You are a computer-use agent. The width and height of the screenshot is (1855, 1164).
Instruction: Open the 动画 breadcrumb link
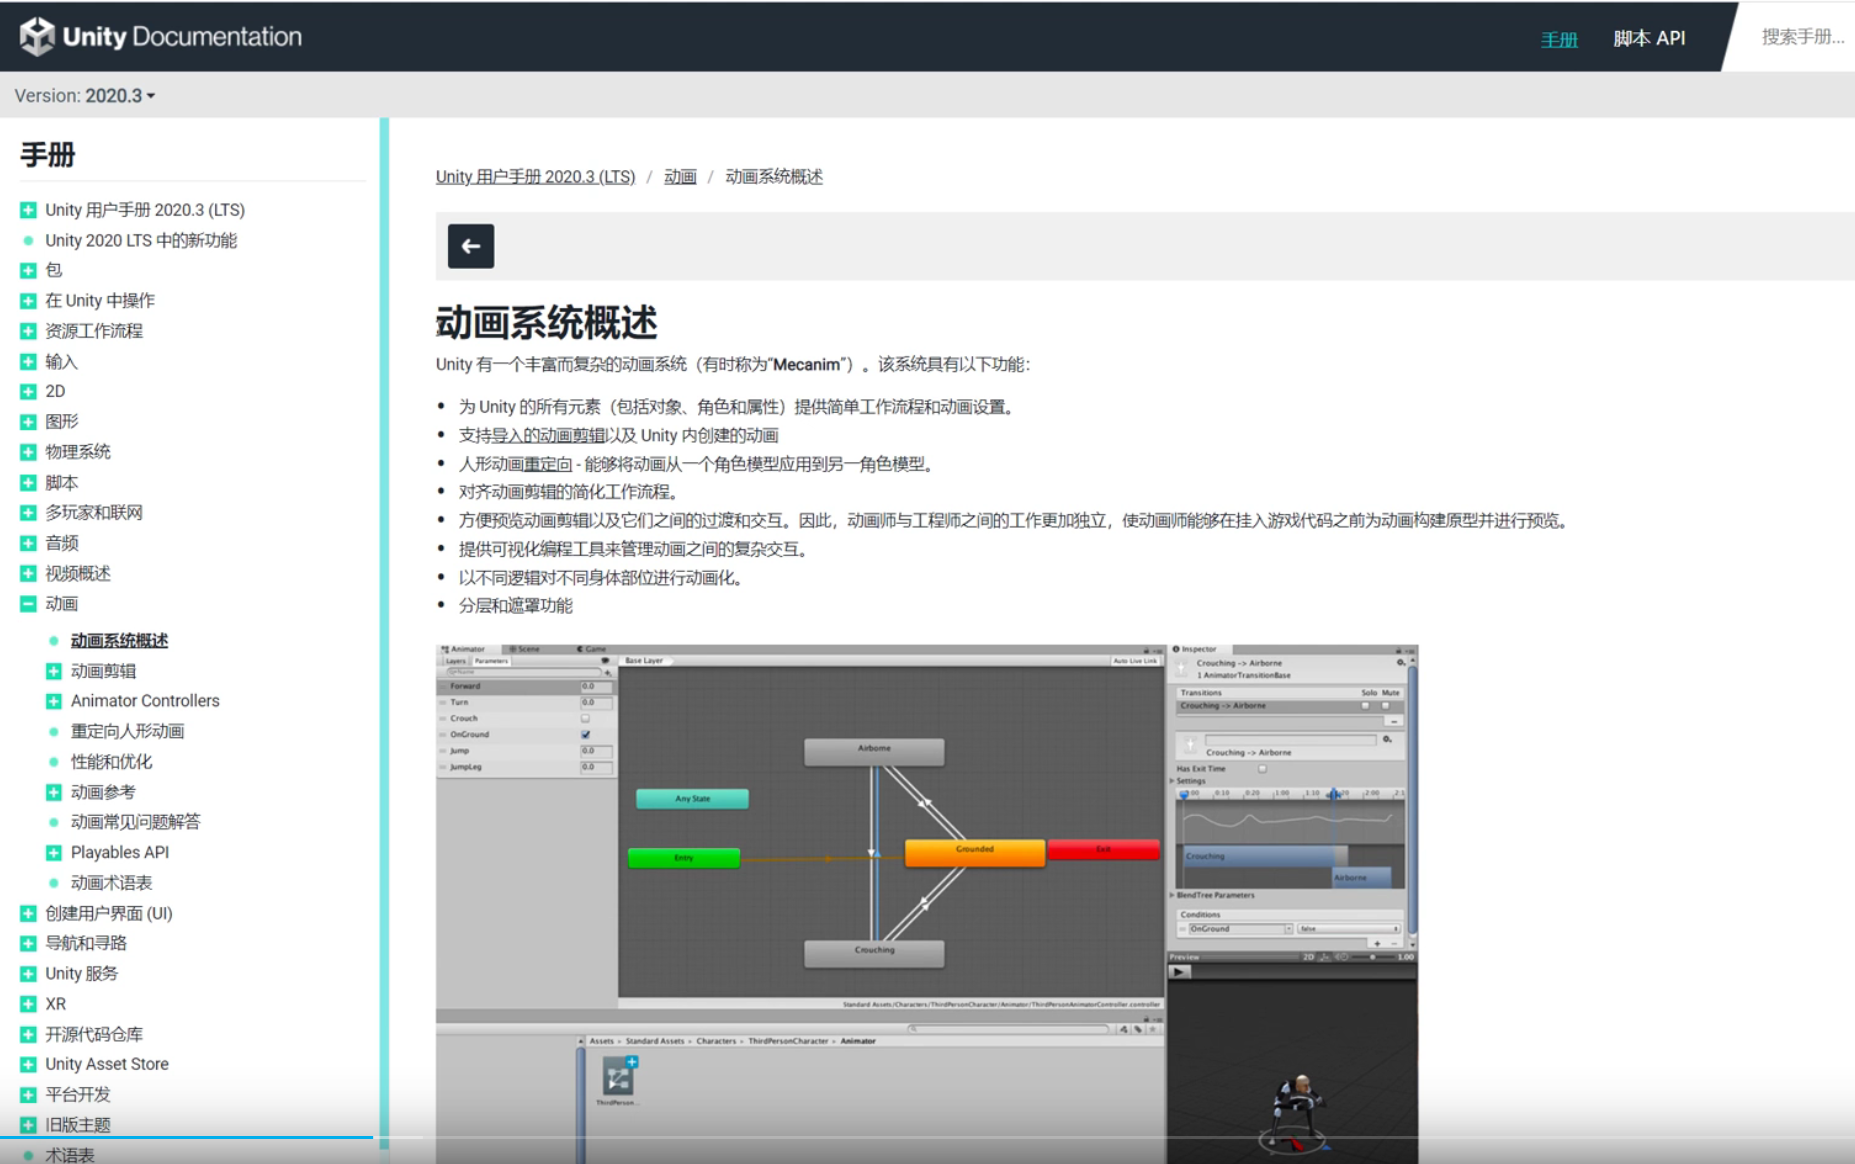coord(680,177)
